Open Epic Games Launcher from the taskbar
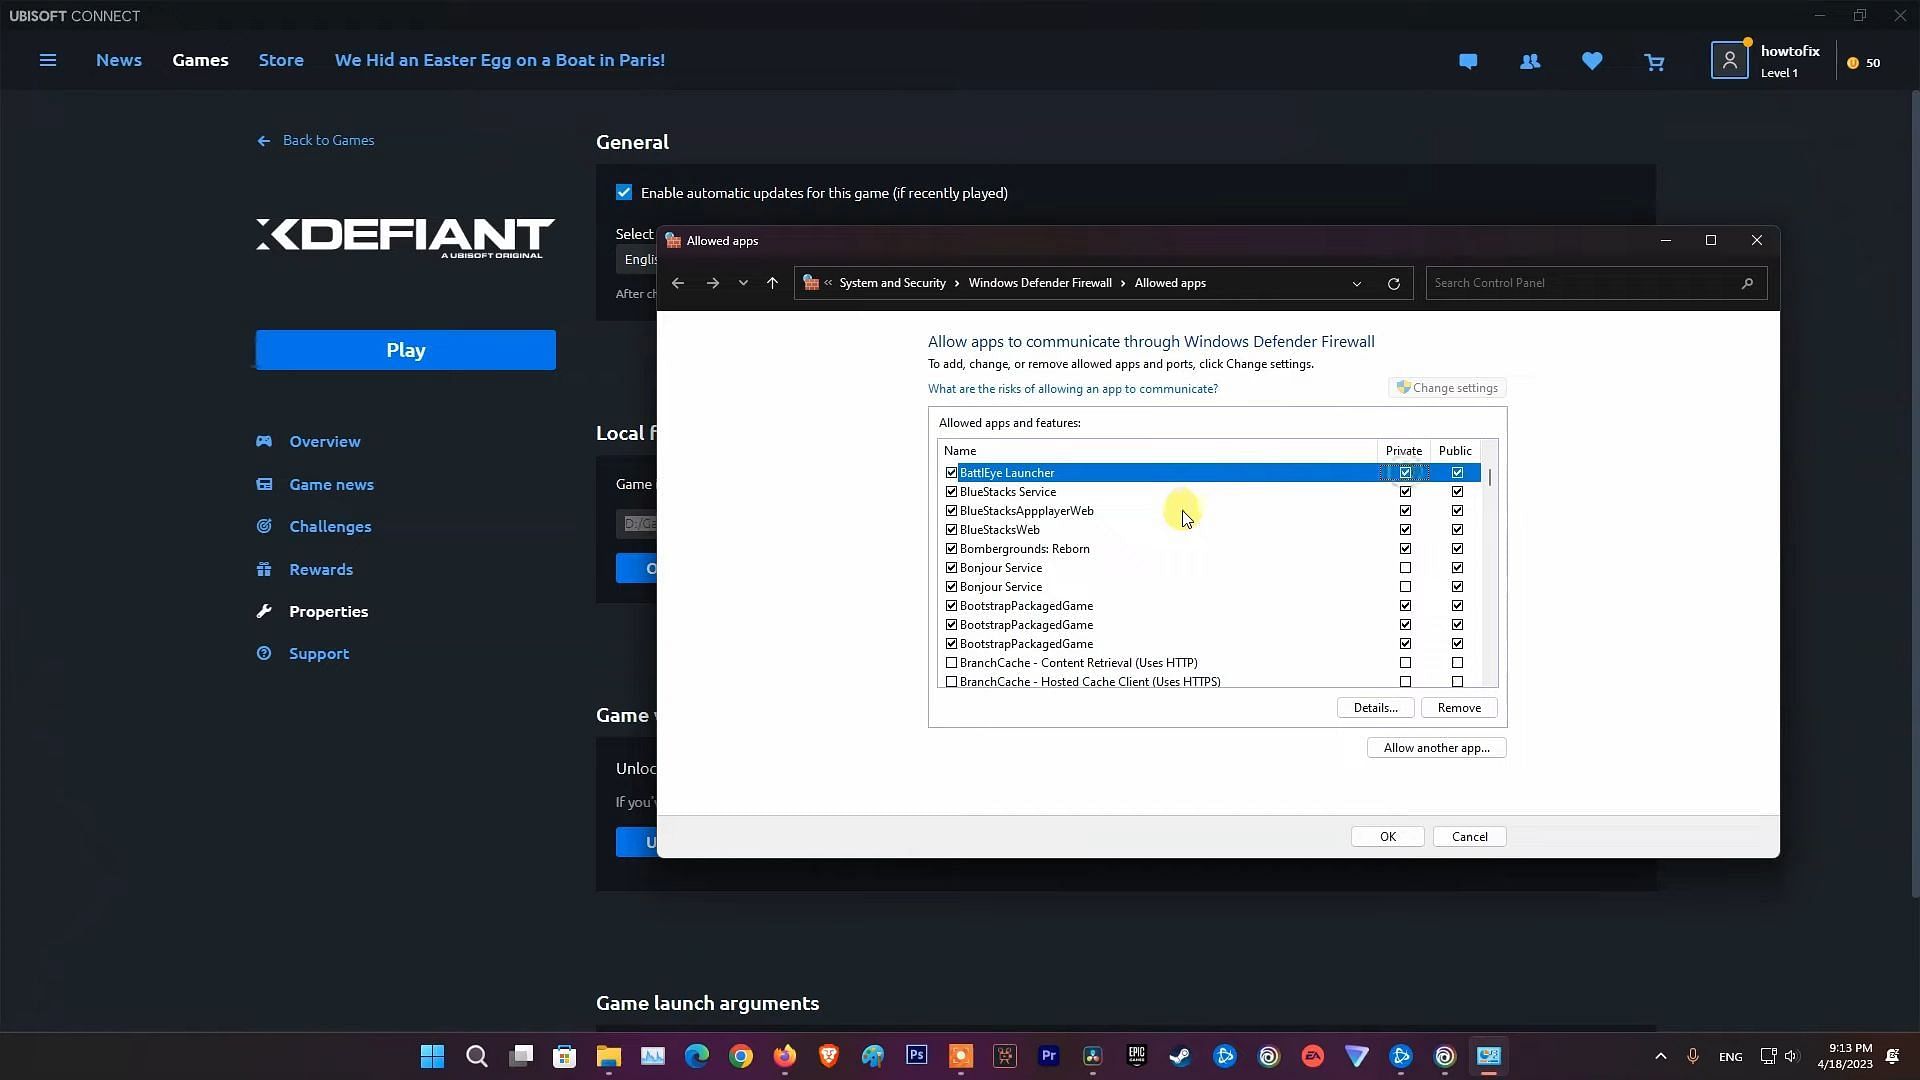 click(x=1137, y=1056)
